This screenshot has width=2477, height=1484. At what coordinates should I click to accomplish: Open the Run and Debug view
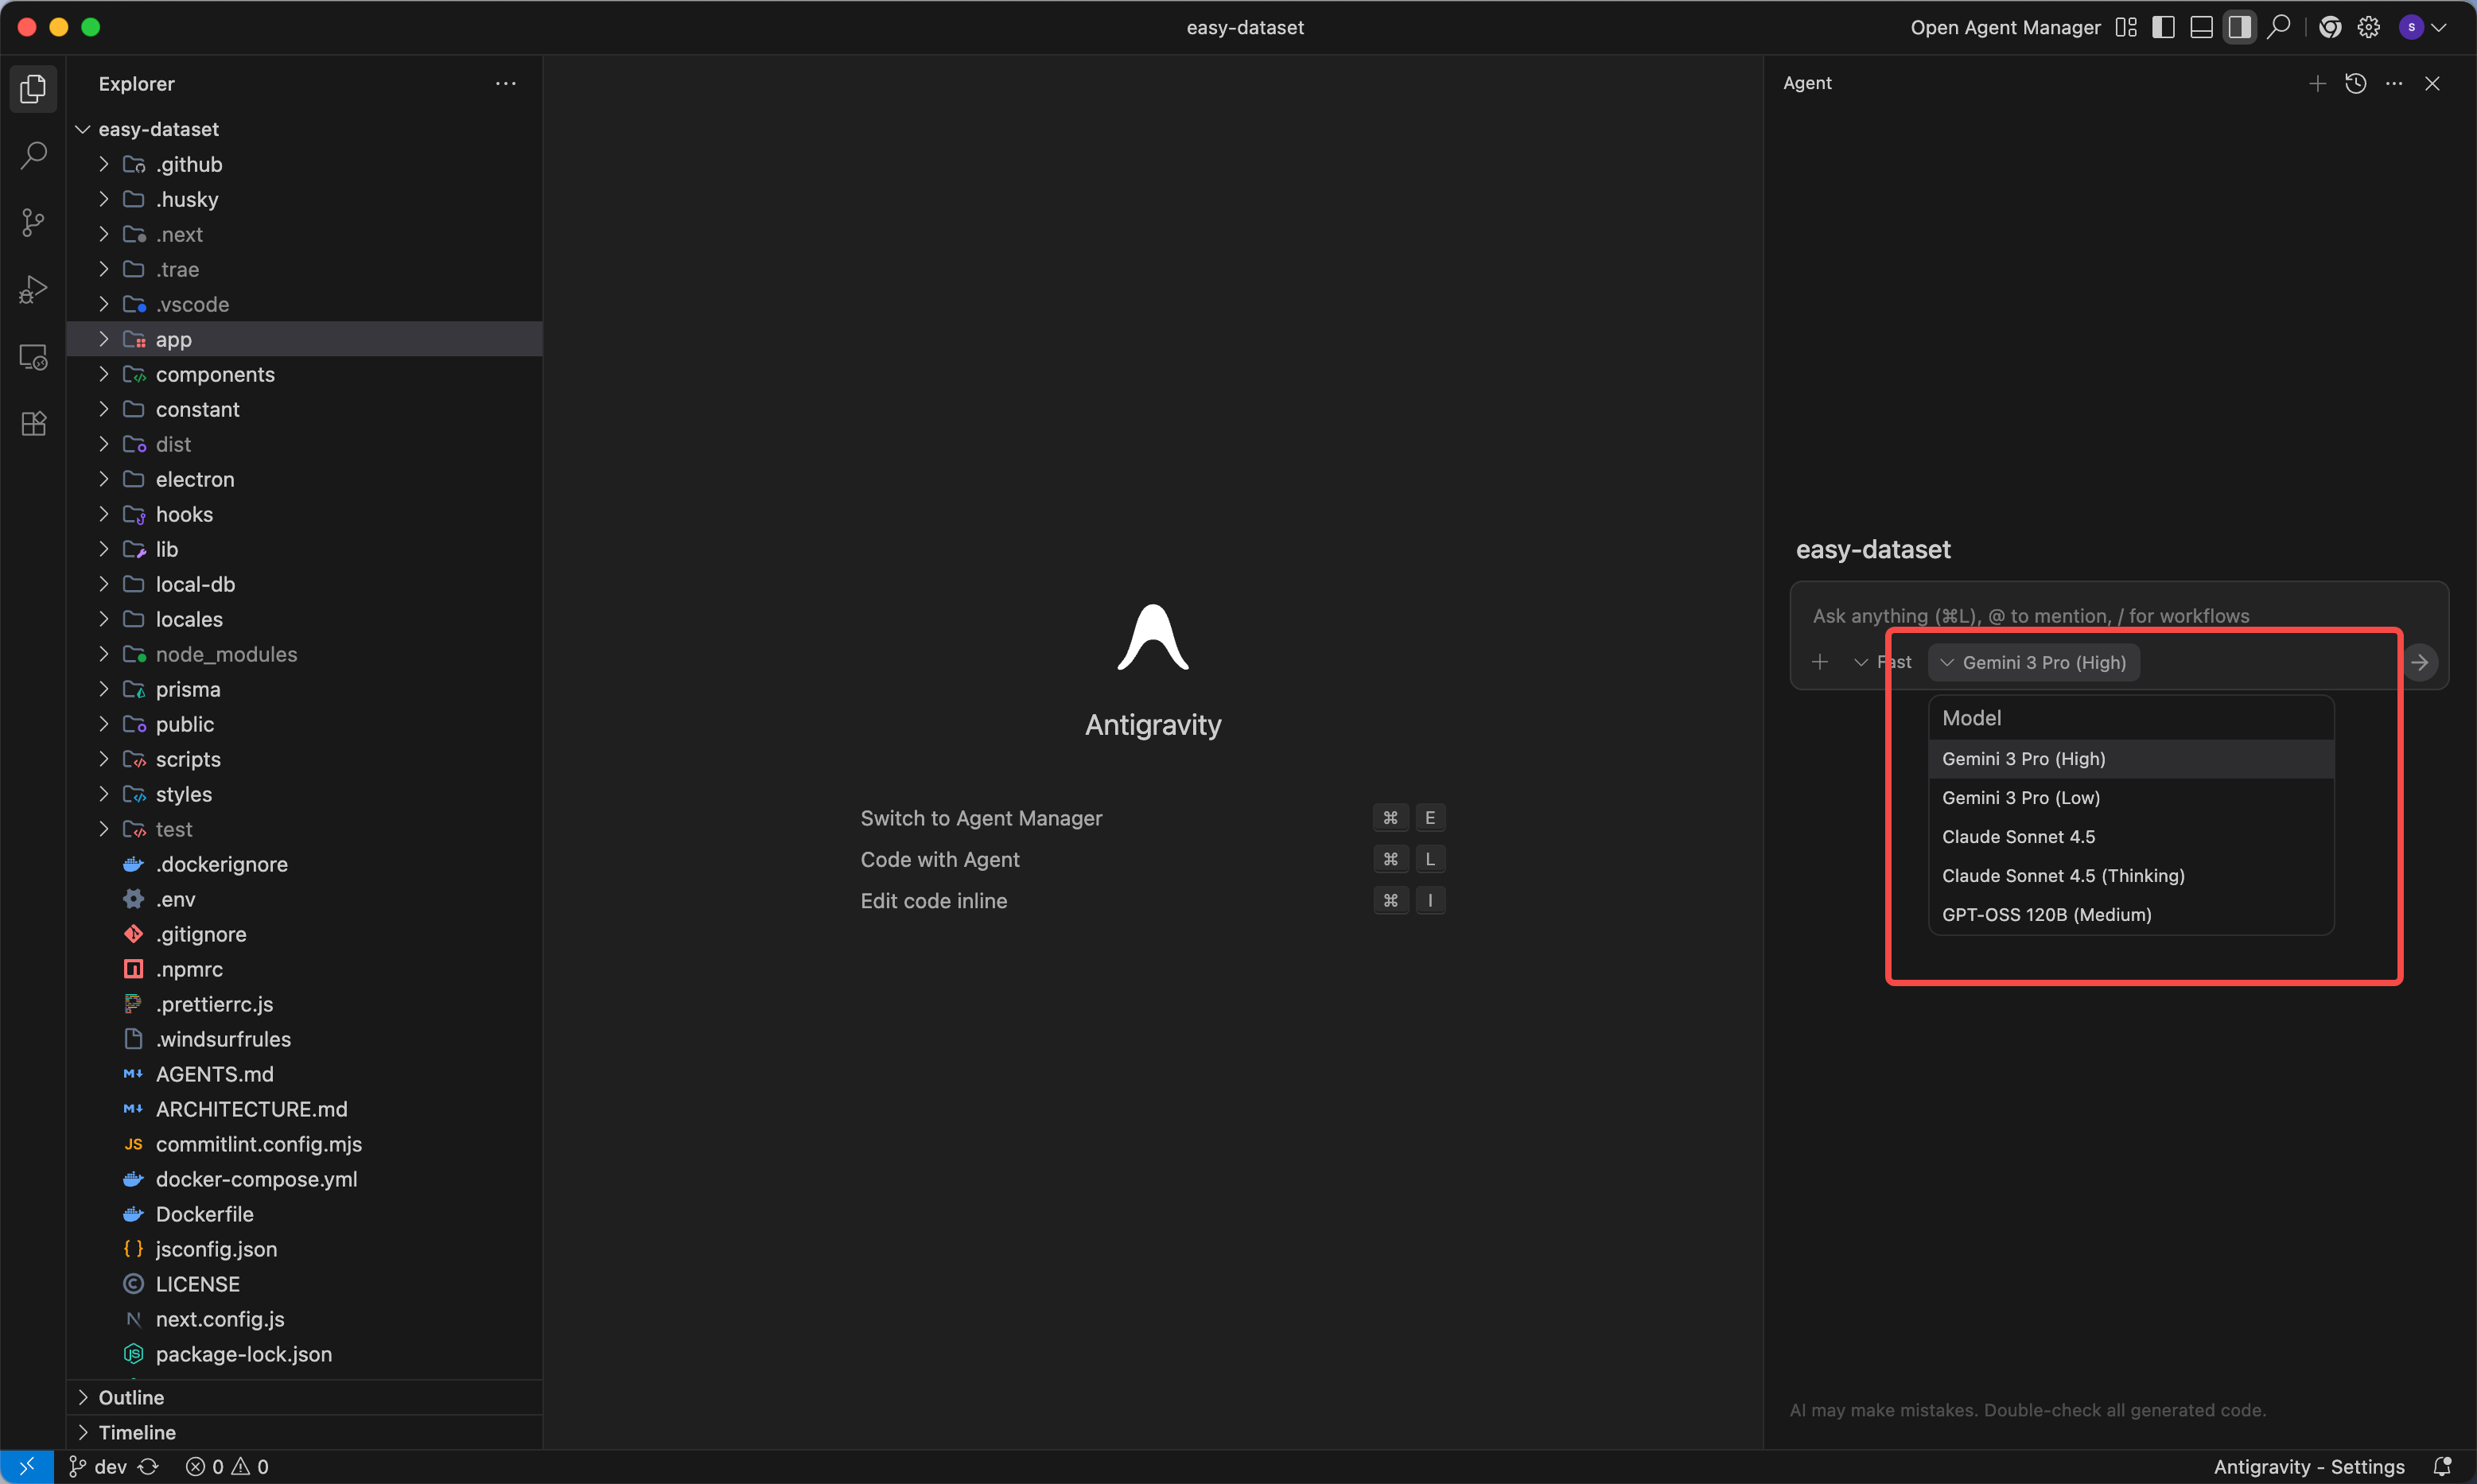point(33,289)
